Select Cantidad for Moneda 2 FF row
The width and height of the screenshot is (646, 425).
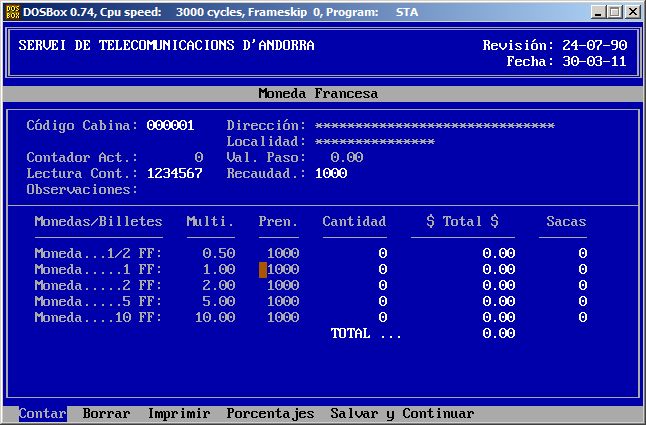382,286
